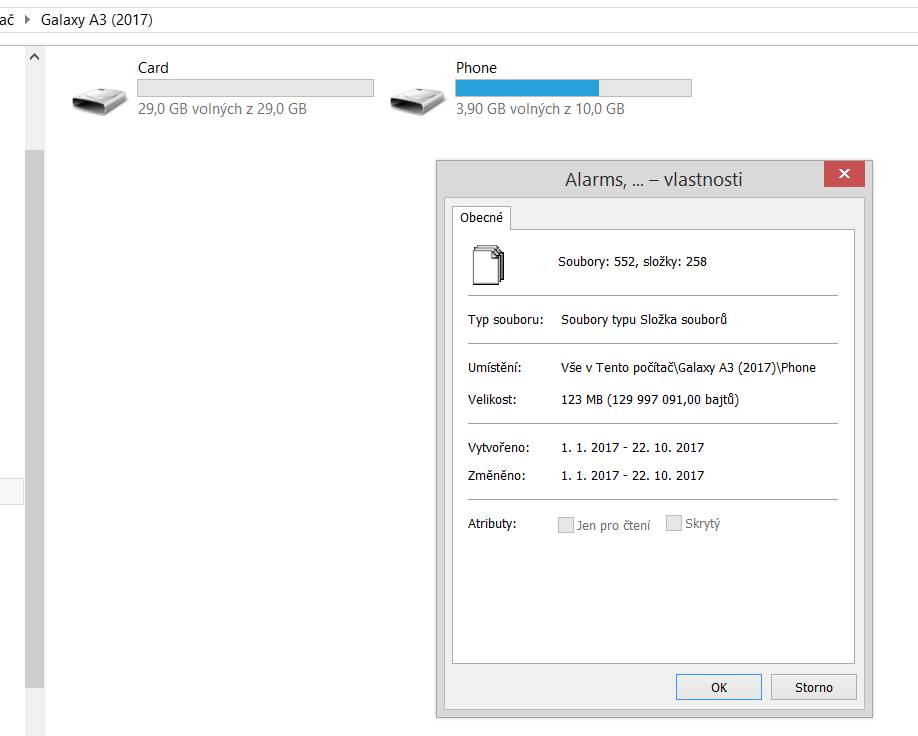Click '29,0 GB volných z 29,0 GB' text
This screenshot has height=736, width=918.
[222, 109]
